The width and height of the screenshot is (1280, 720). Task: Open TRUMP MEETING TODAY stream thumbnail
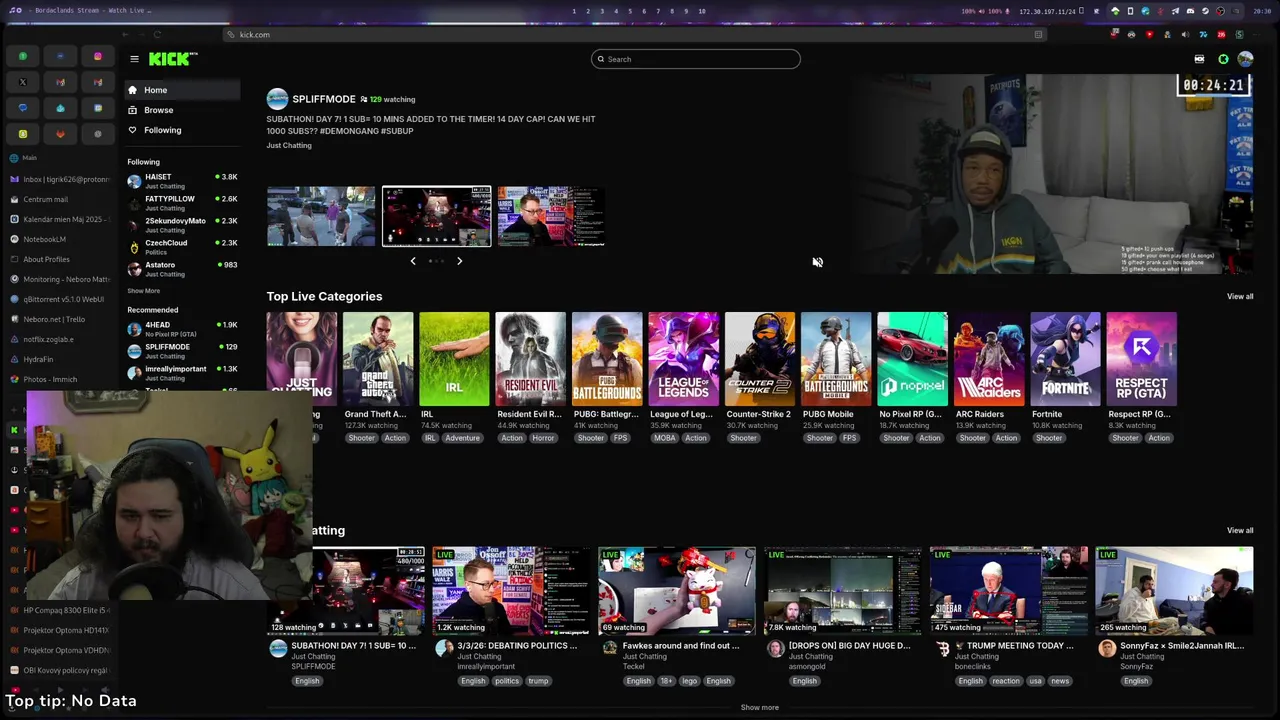(x=1009, y=590)
